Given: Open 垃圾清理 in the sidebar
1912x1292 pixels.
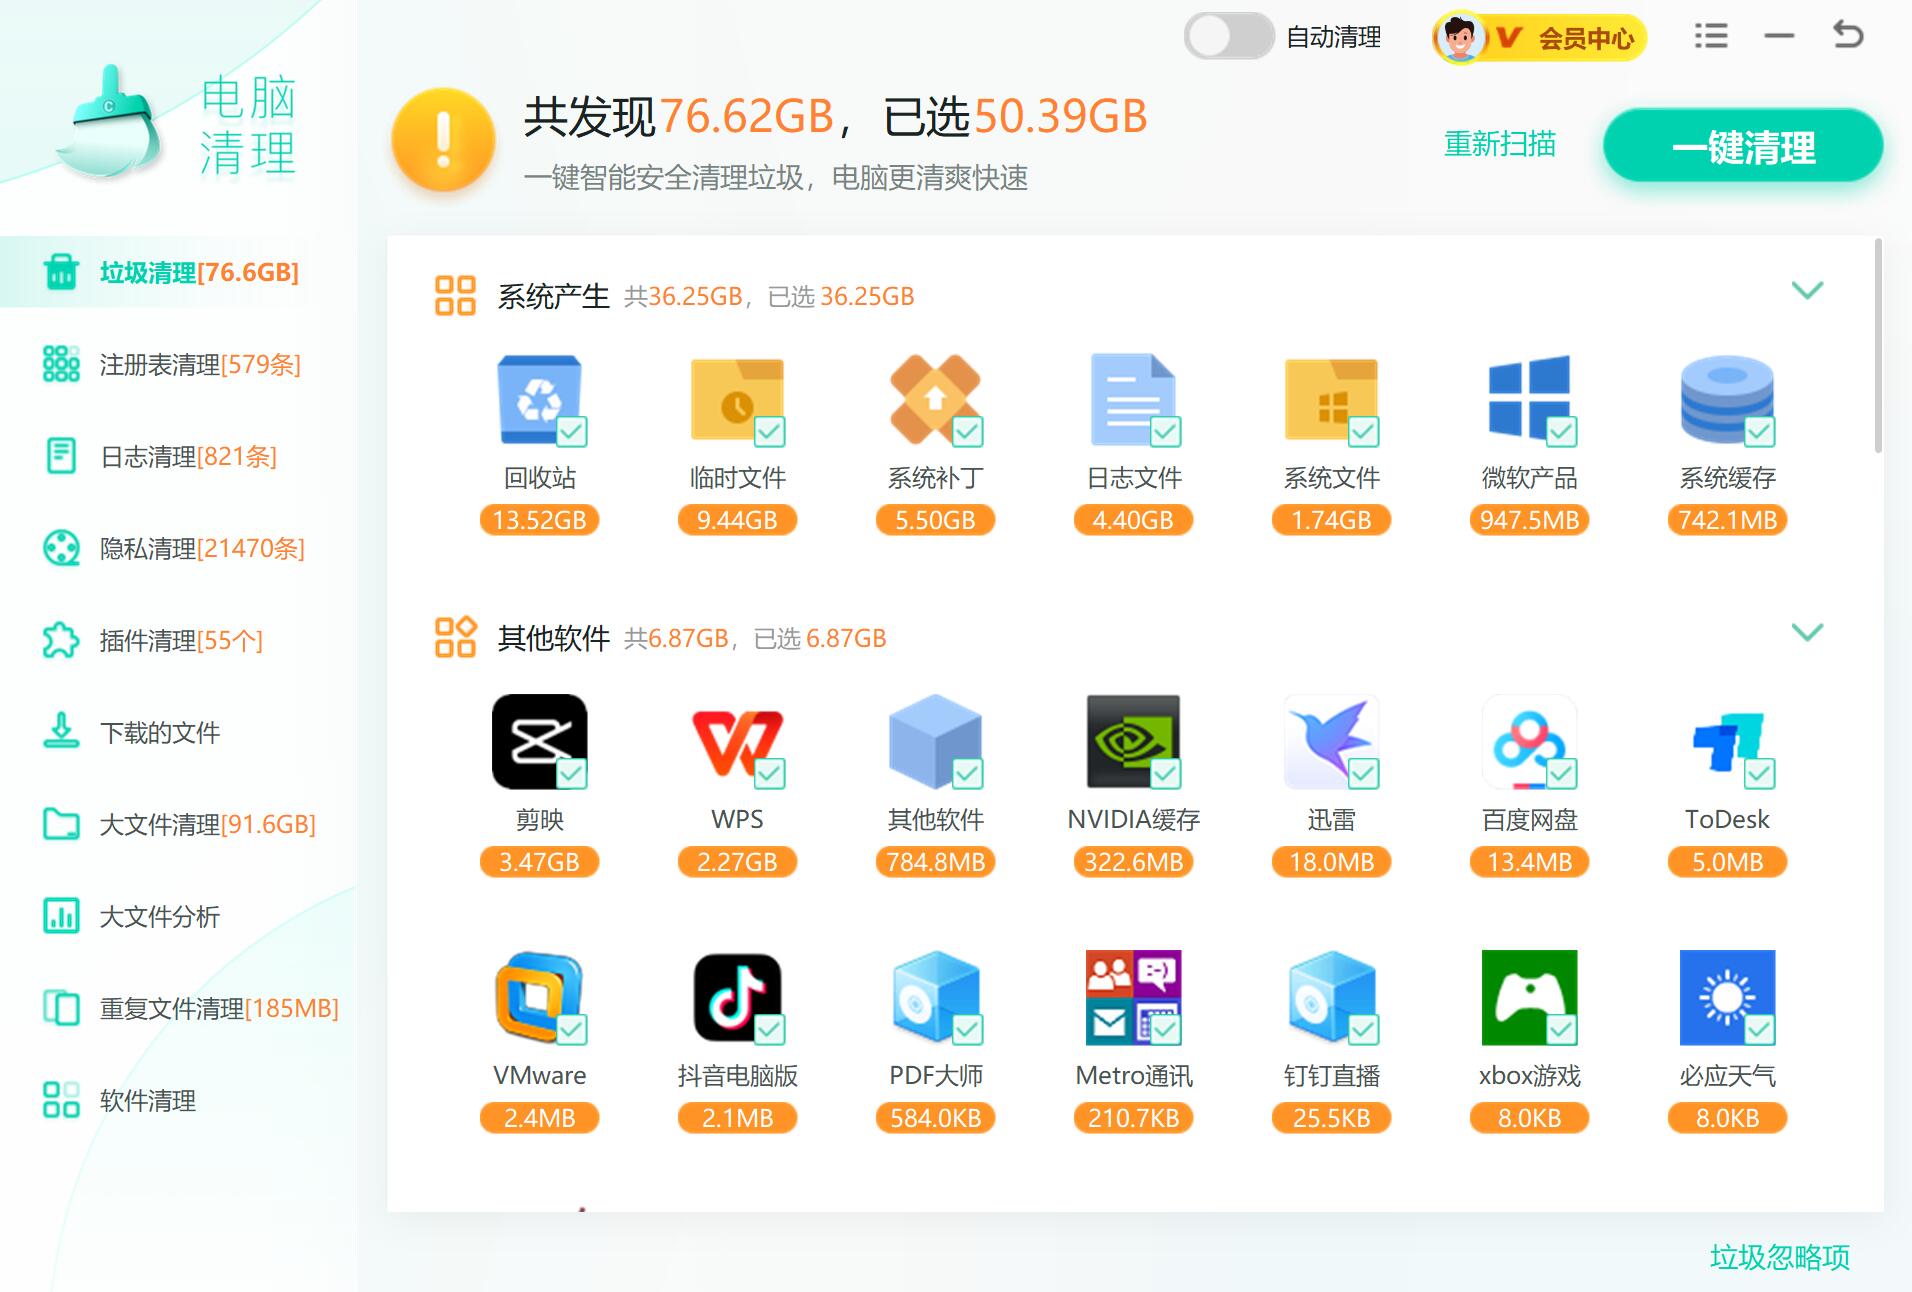Looking at the screenshot, I should [178, 272].
